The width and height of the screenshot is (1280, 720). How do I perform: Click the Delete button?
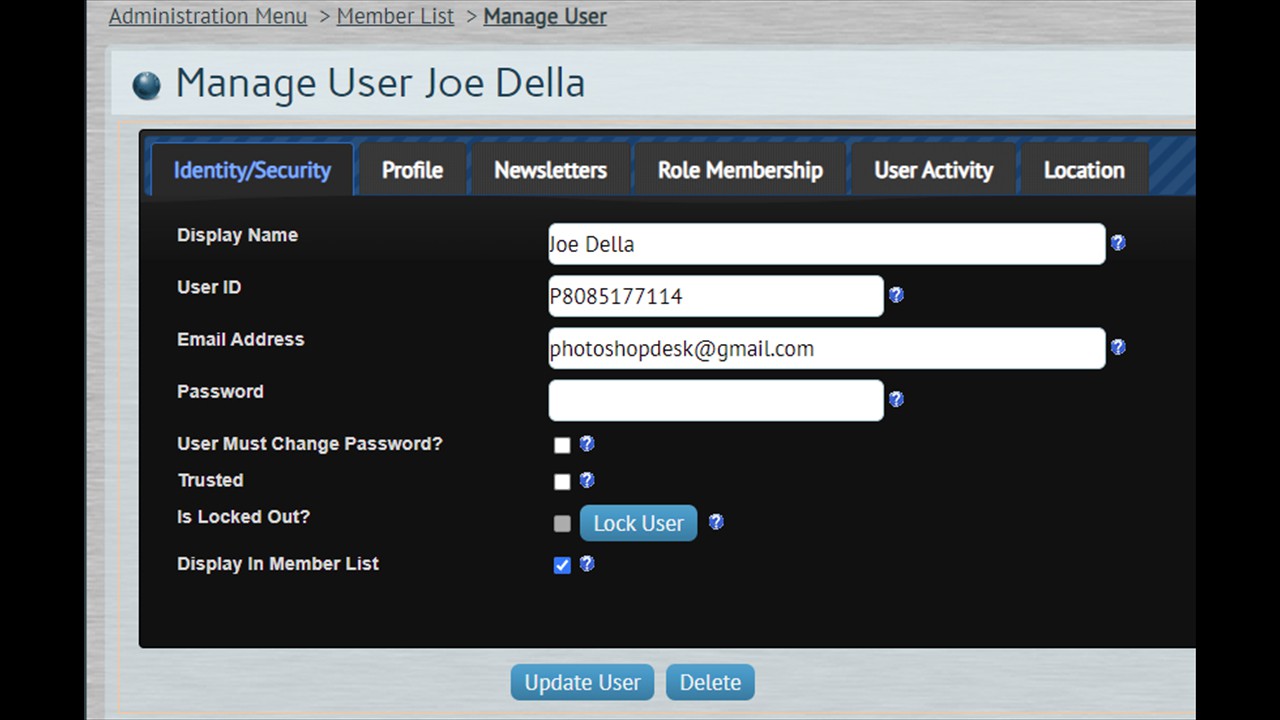(x=710, y=682)
